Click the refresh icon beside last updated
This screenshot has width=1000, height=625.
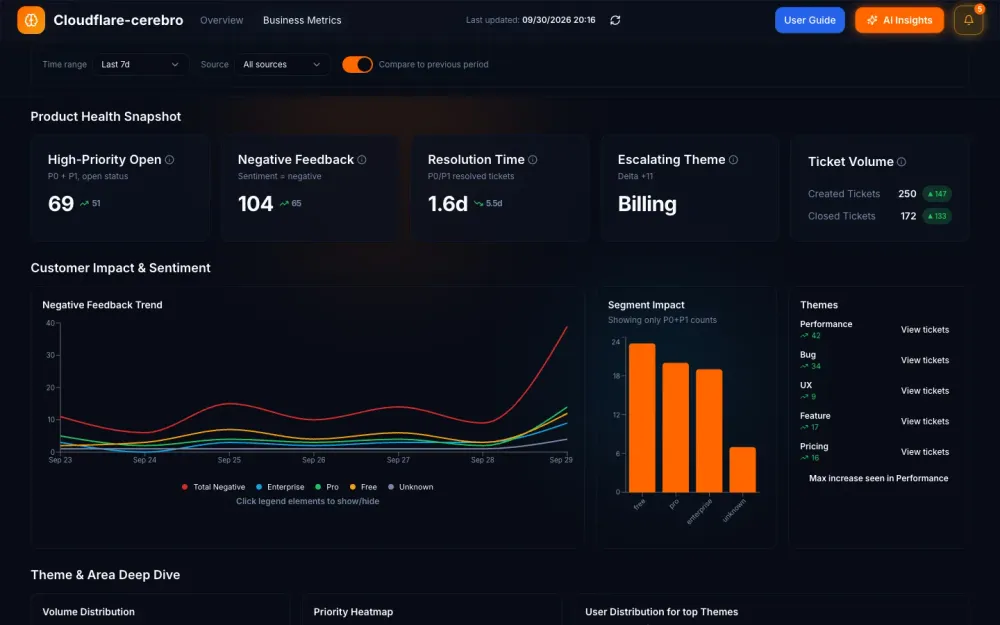[615, 20]
